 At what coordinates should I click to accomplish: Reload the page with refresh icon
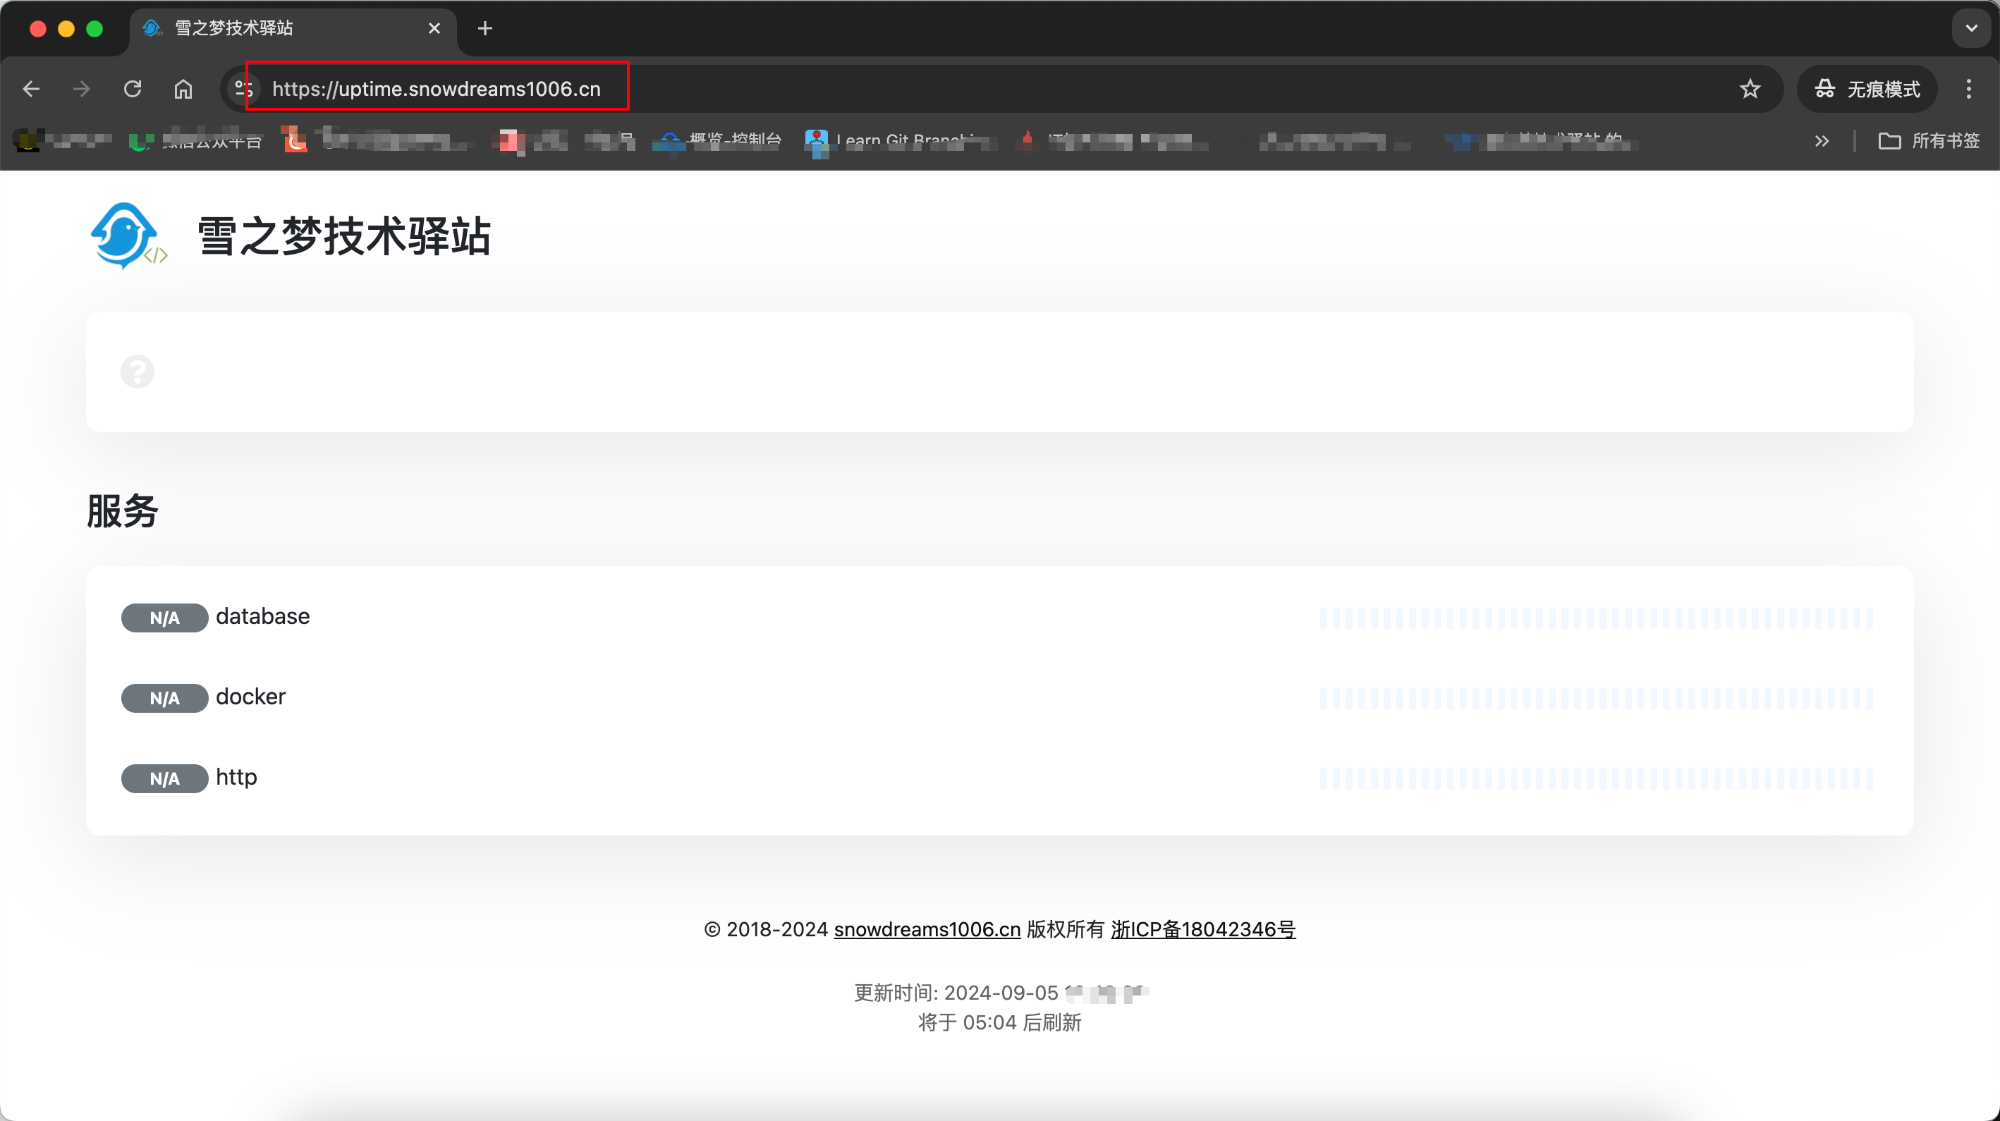(x=132, y=89)
